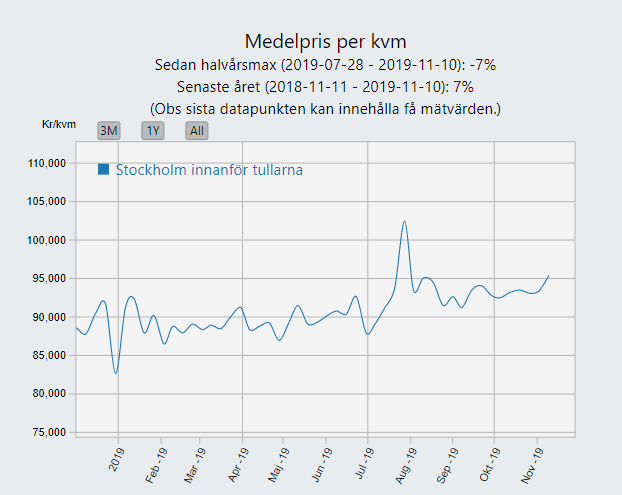Select the 1Y time range button

[x=153, y=130]
